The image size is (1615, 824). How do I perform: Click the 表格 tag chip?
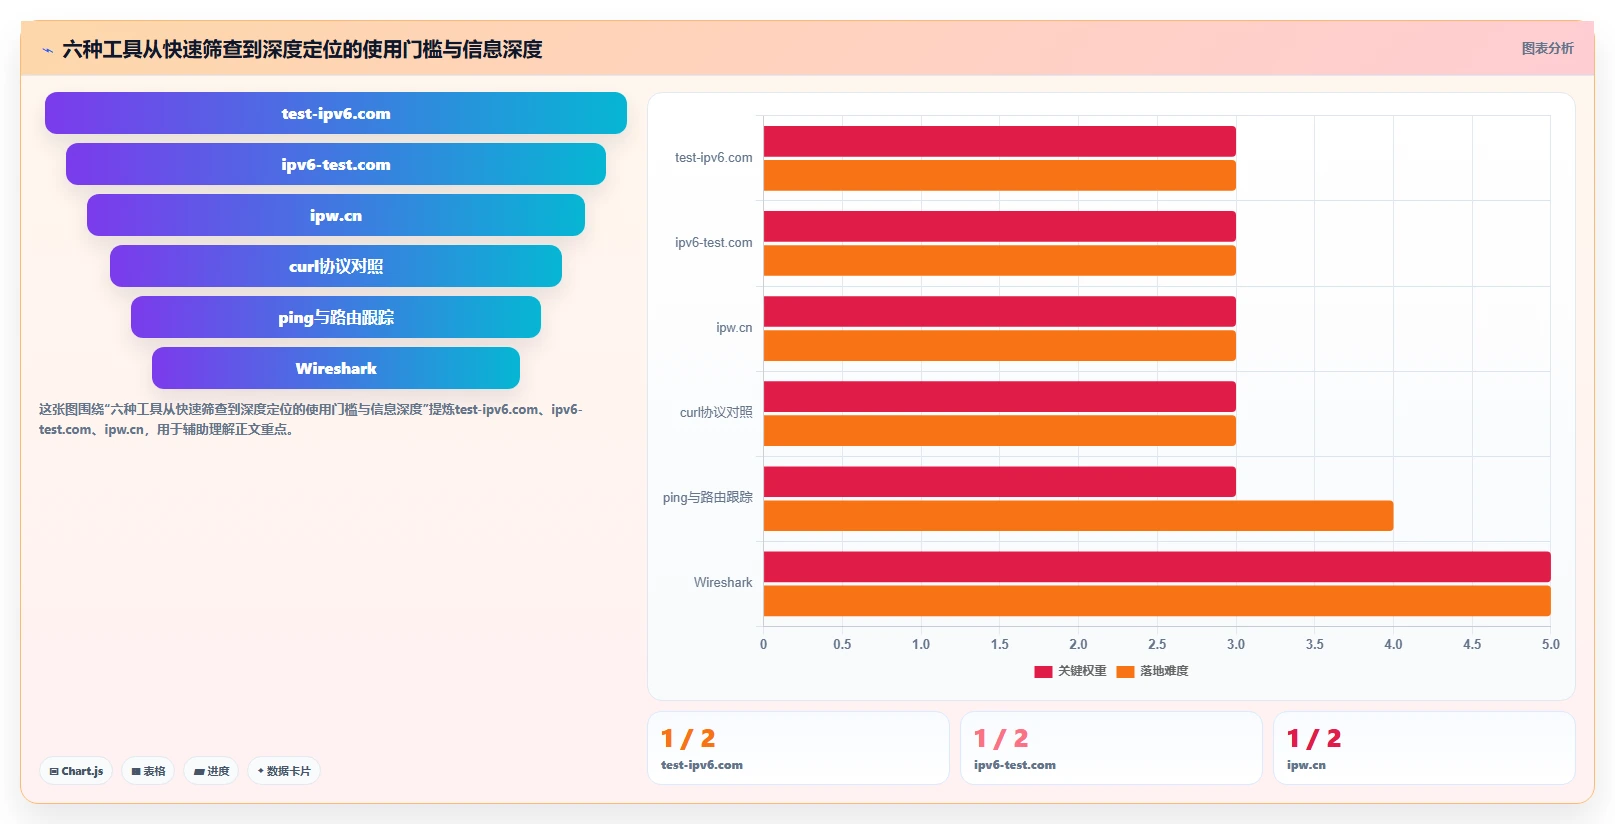coord(148,771)
